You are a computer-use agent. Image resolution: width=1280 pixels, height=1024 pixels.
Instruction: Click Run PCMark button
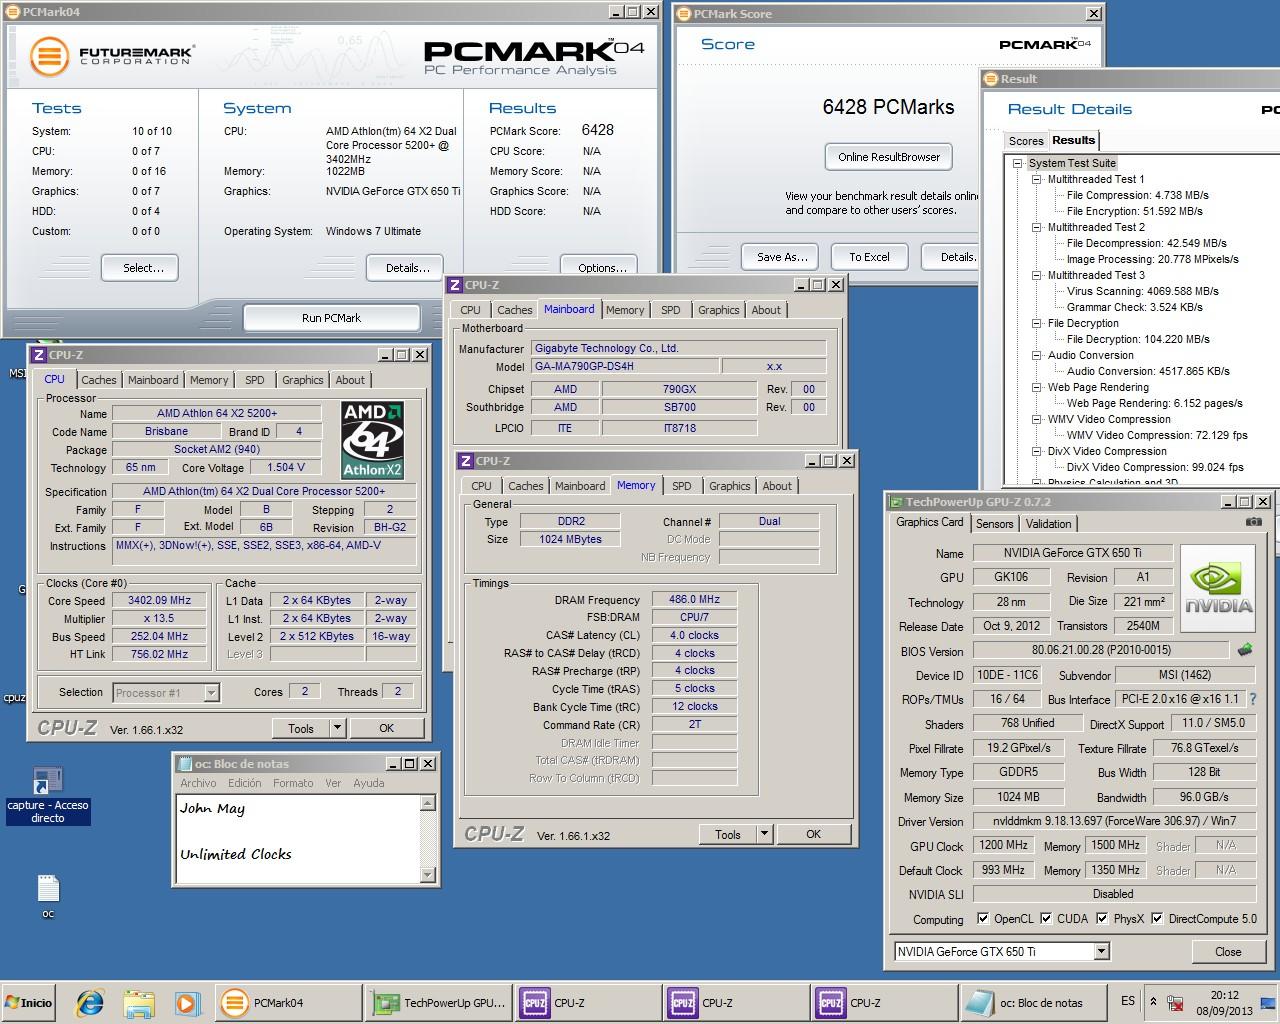[x=331, y=318]
